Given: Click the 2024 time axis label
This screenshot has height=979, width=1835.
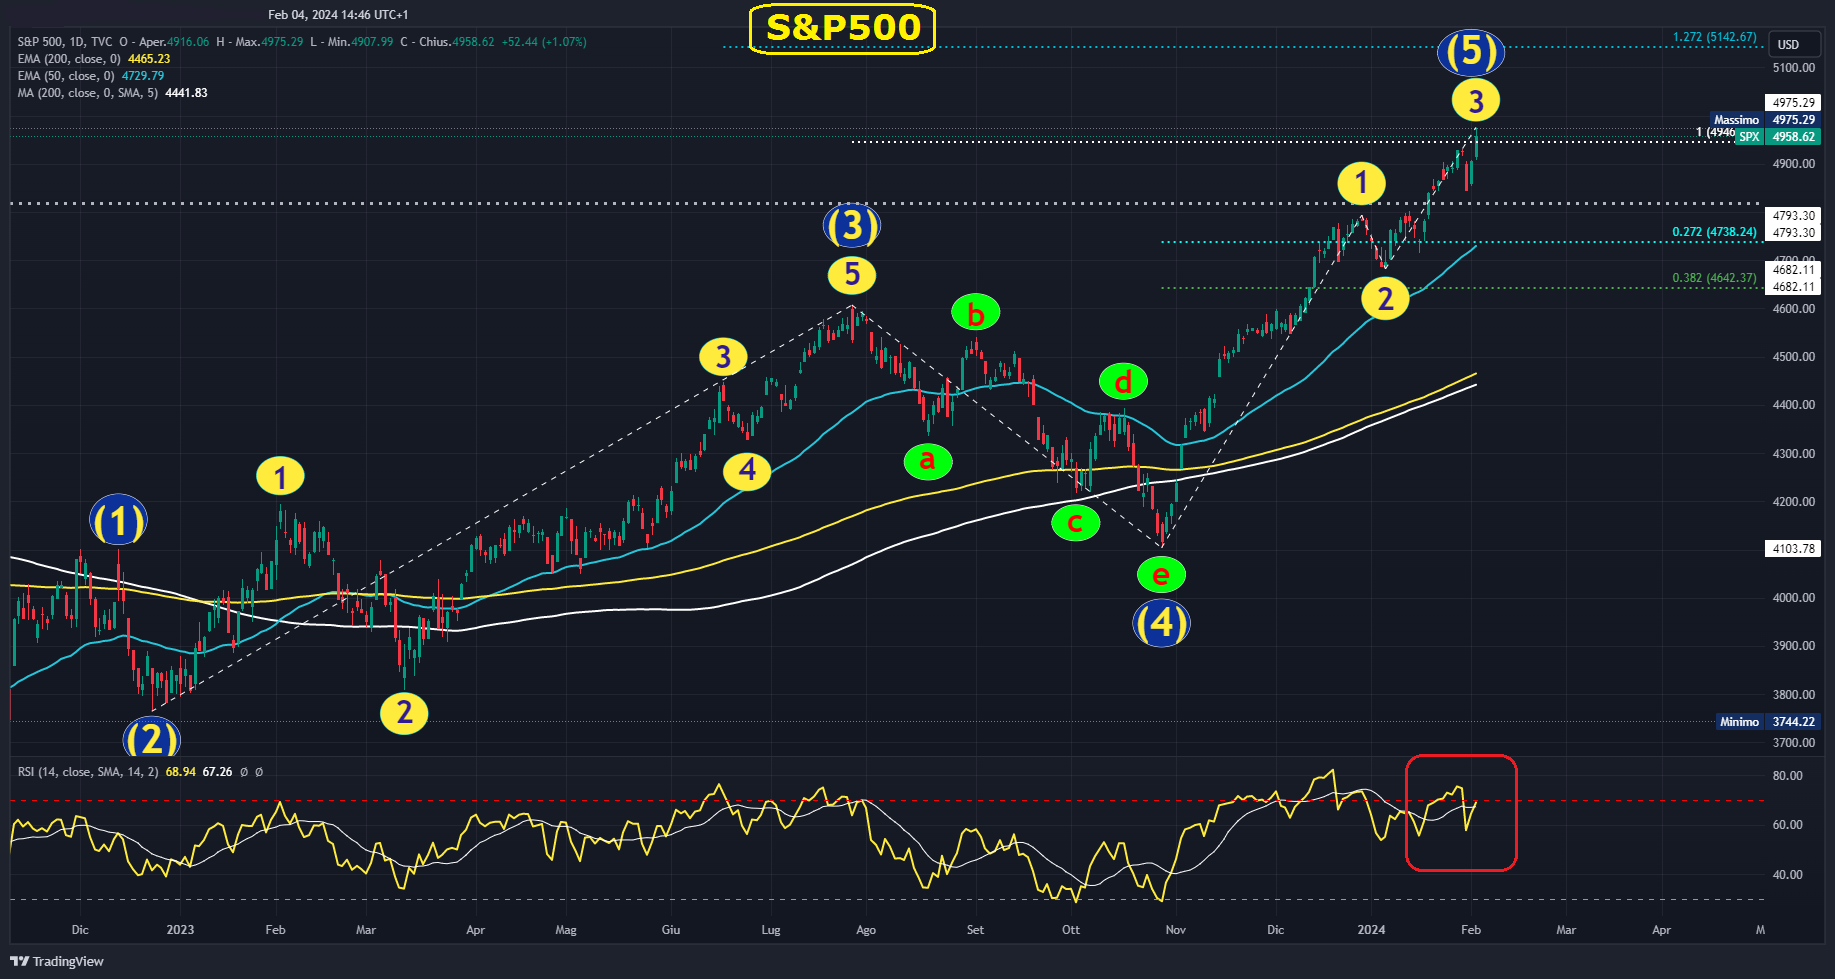Looking at the screenshot, I should (1371, 930).
